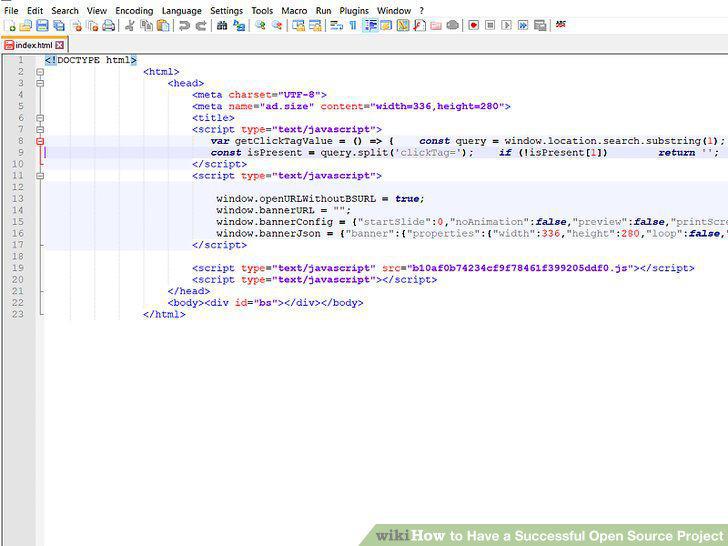The height and width of the screenshot is (546, 728).
Task: Click the Copy toolbar icon
Action: pyautogui.click(x=147, y=26)
